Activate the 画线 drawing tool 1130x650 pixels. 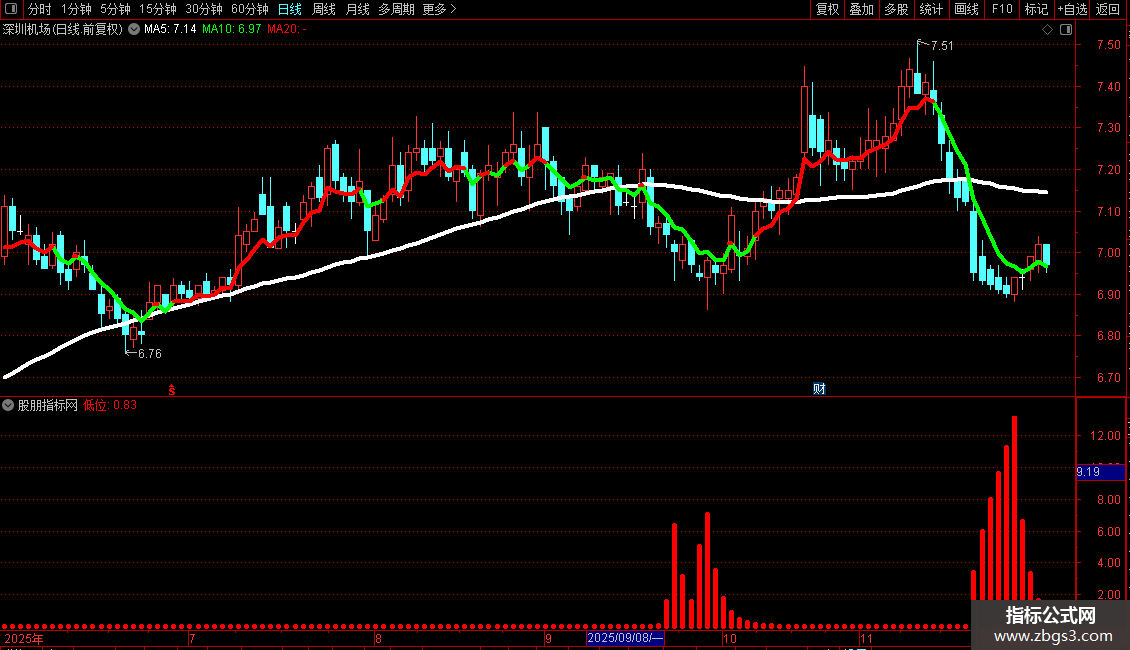(966, 9)
